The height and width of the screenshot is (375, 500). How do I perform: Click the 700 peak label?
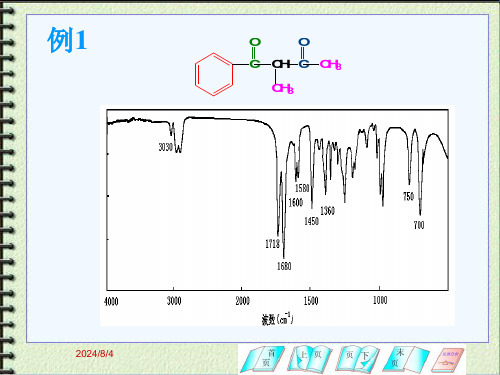coord(419,225)
